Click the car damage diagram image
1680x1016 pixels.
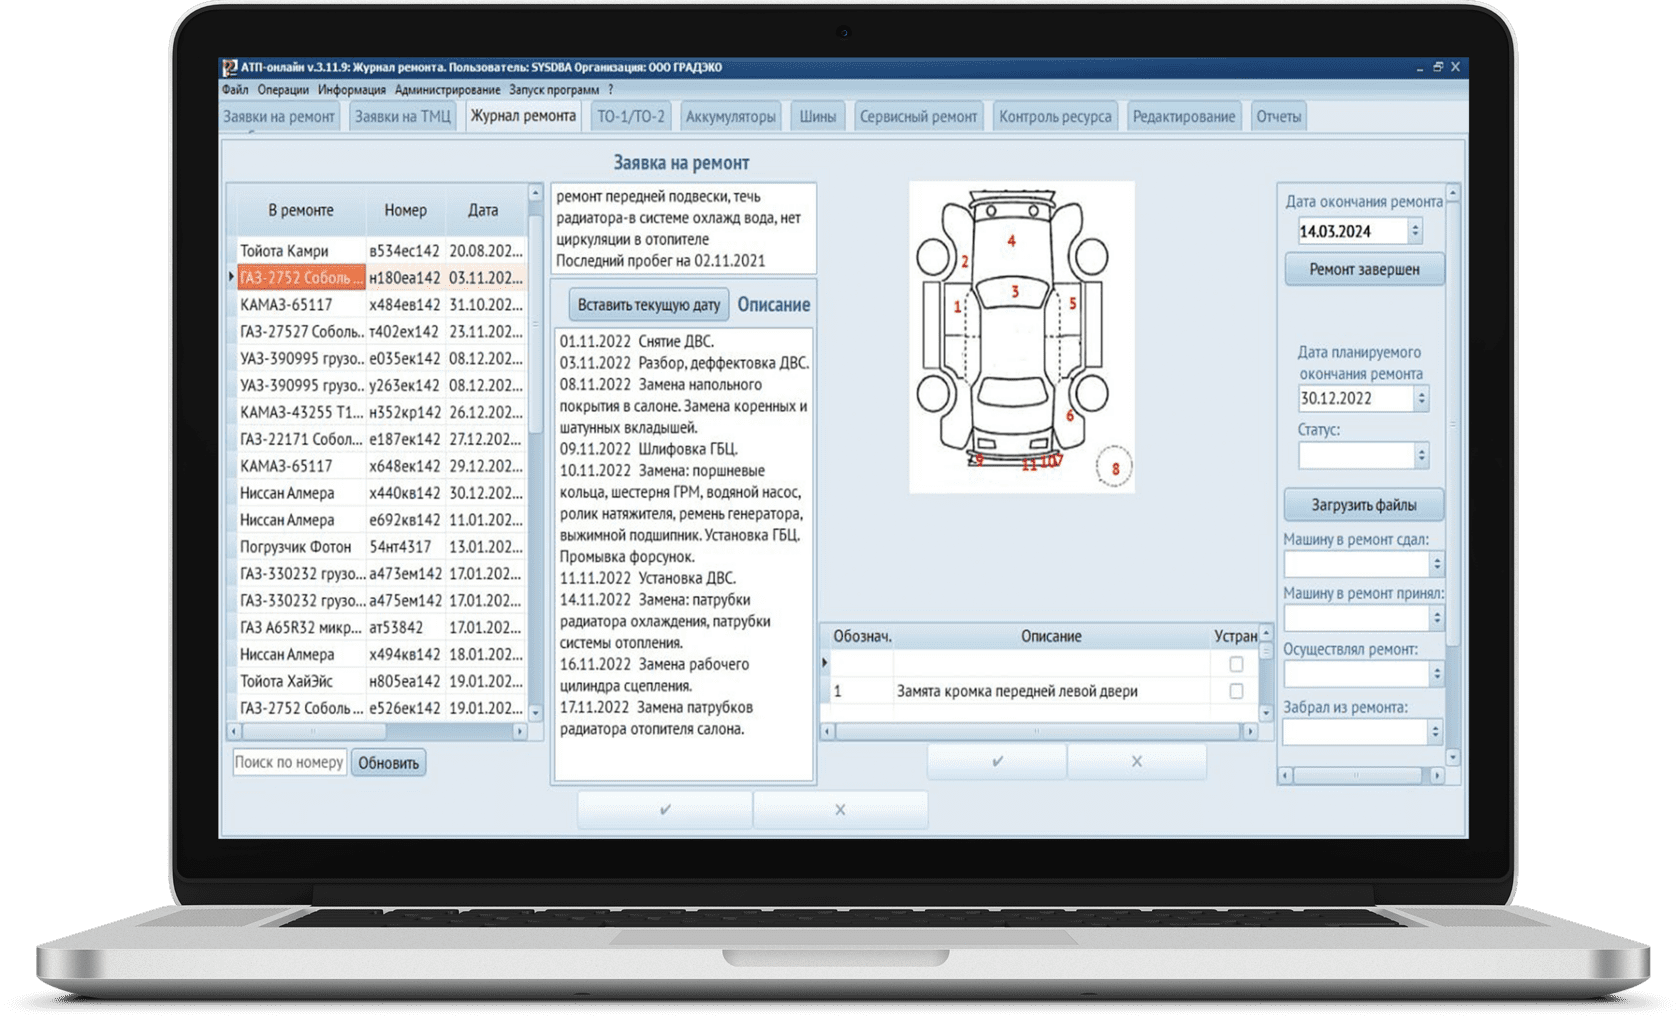(1022, 337)
